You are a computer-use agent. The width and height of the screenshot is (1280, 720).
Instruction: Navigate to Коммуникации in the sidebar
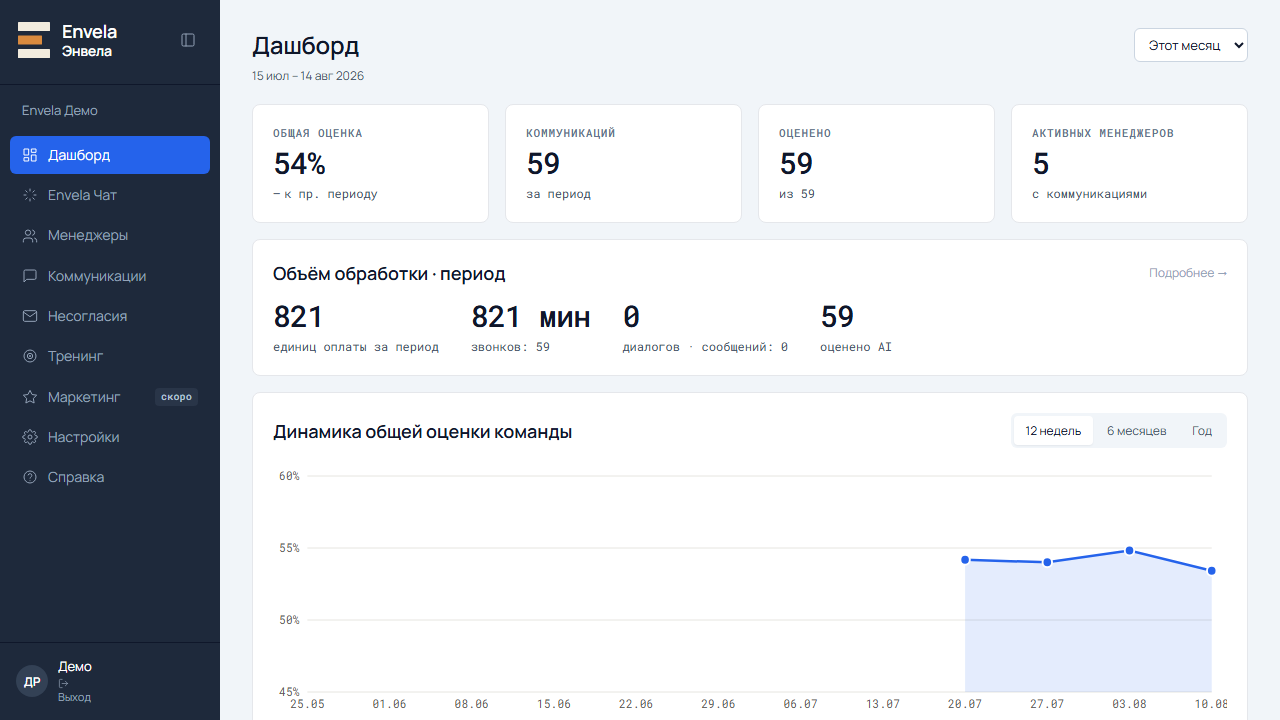[110, 276]
